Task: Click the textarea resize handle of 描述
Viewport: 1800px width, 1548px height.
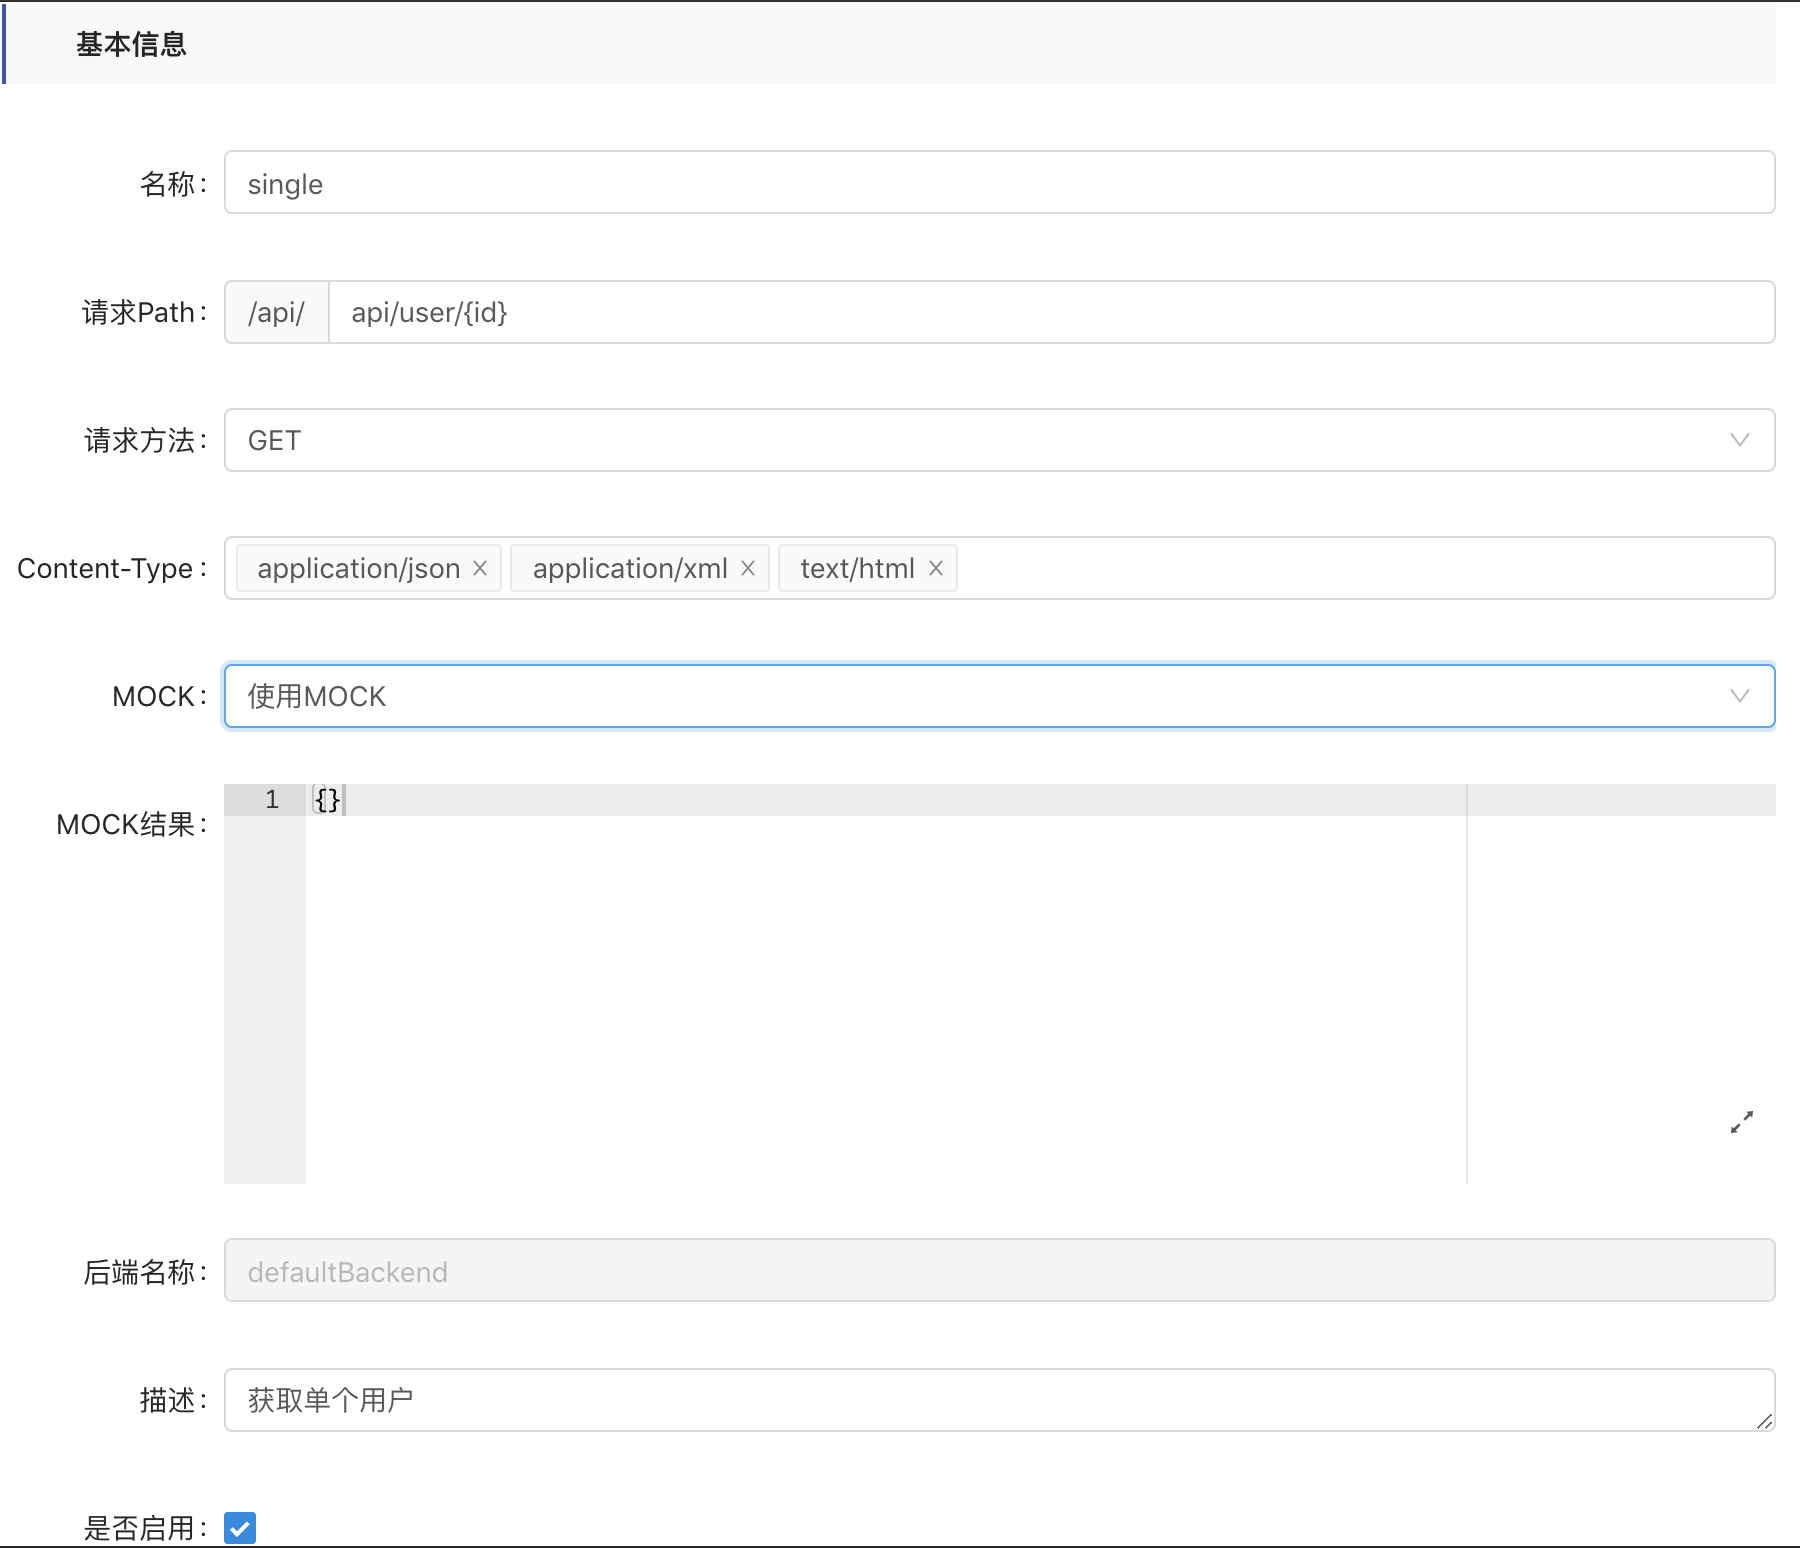Action: pyautogui.click(x=1765, y=1421)
